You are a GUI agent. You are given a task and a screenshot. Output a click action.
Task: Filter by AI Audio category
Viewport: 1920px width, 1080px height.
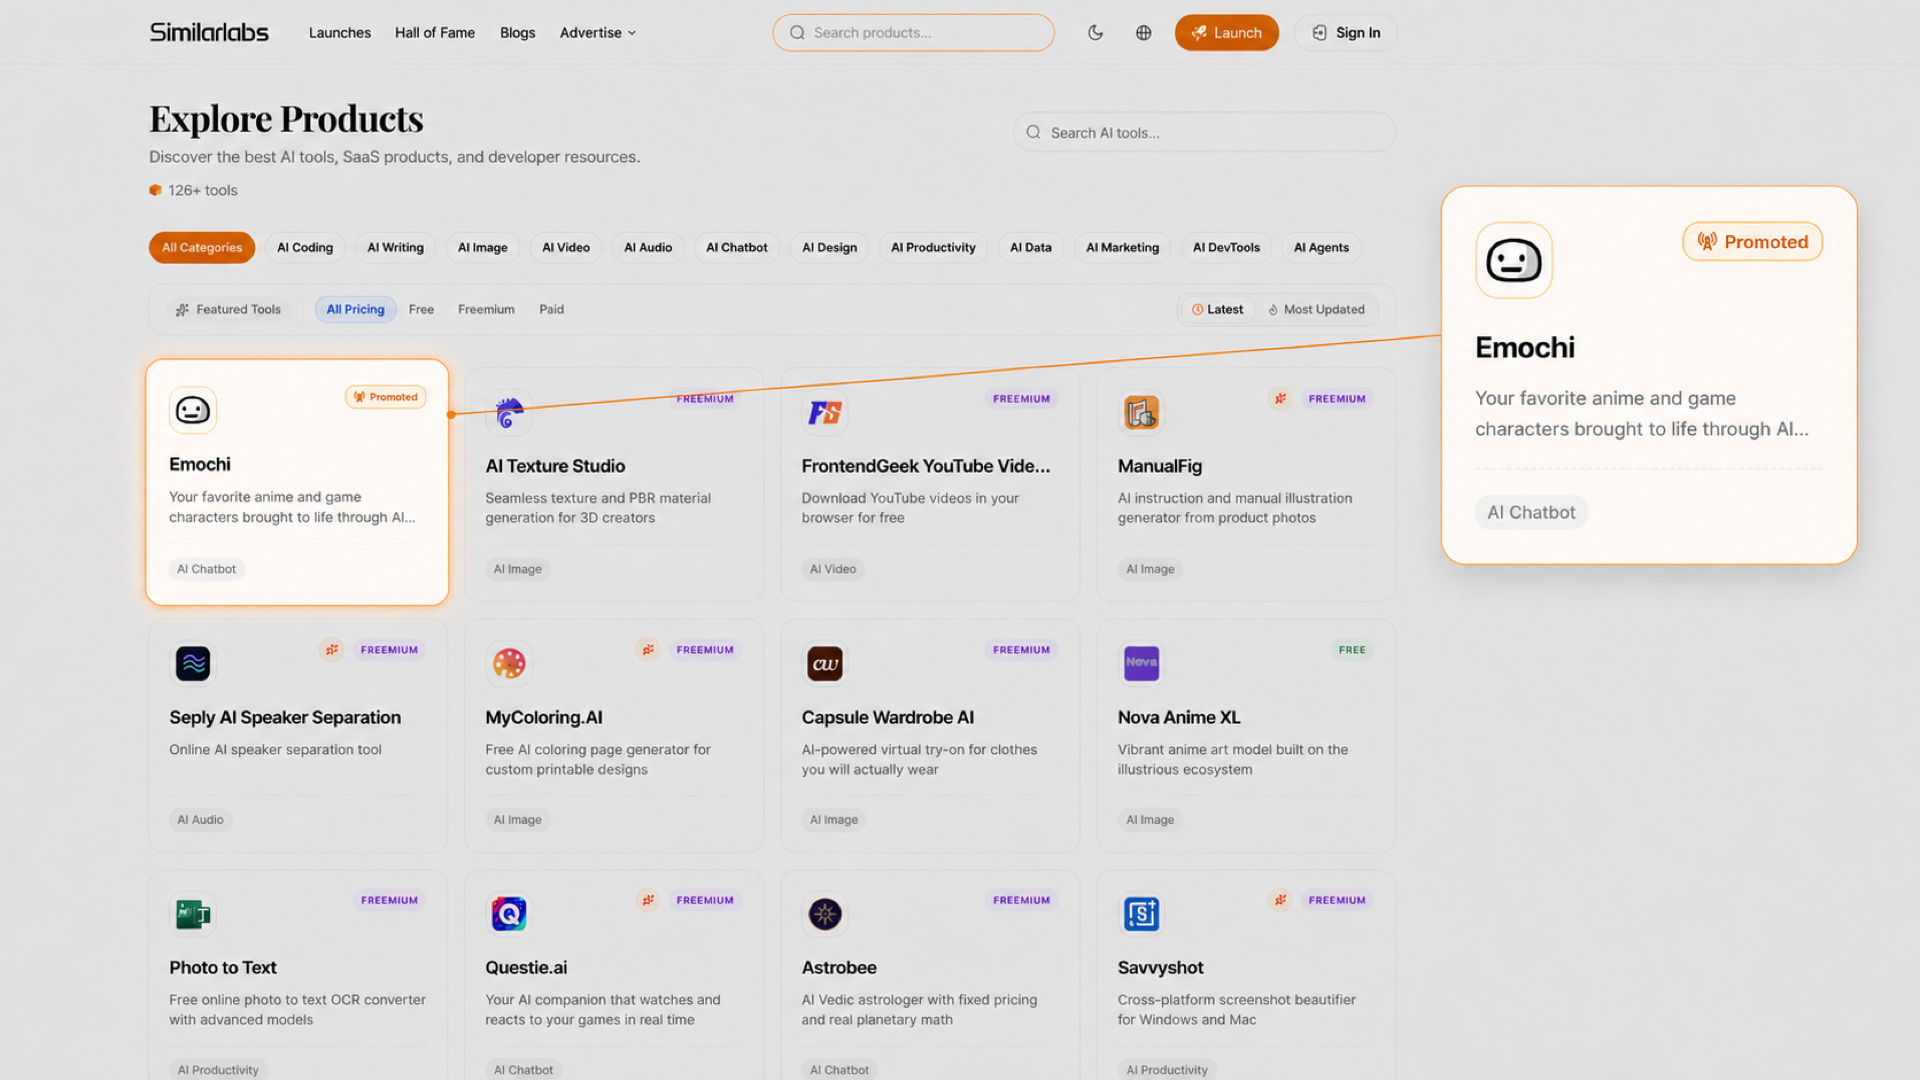click(648, 248)
